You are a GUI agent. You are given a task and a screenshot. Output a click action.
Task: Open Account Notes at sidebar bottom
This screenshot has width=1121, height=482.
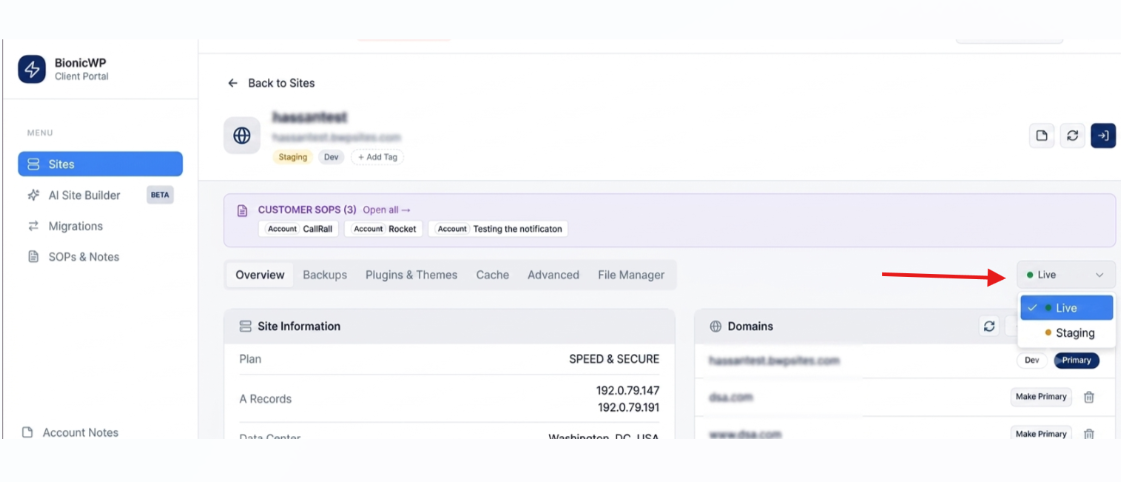[x=69, y=433]
